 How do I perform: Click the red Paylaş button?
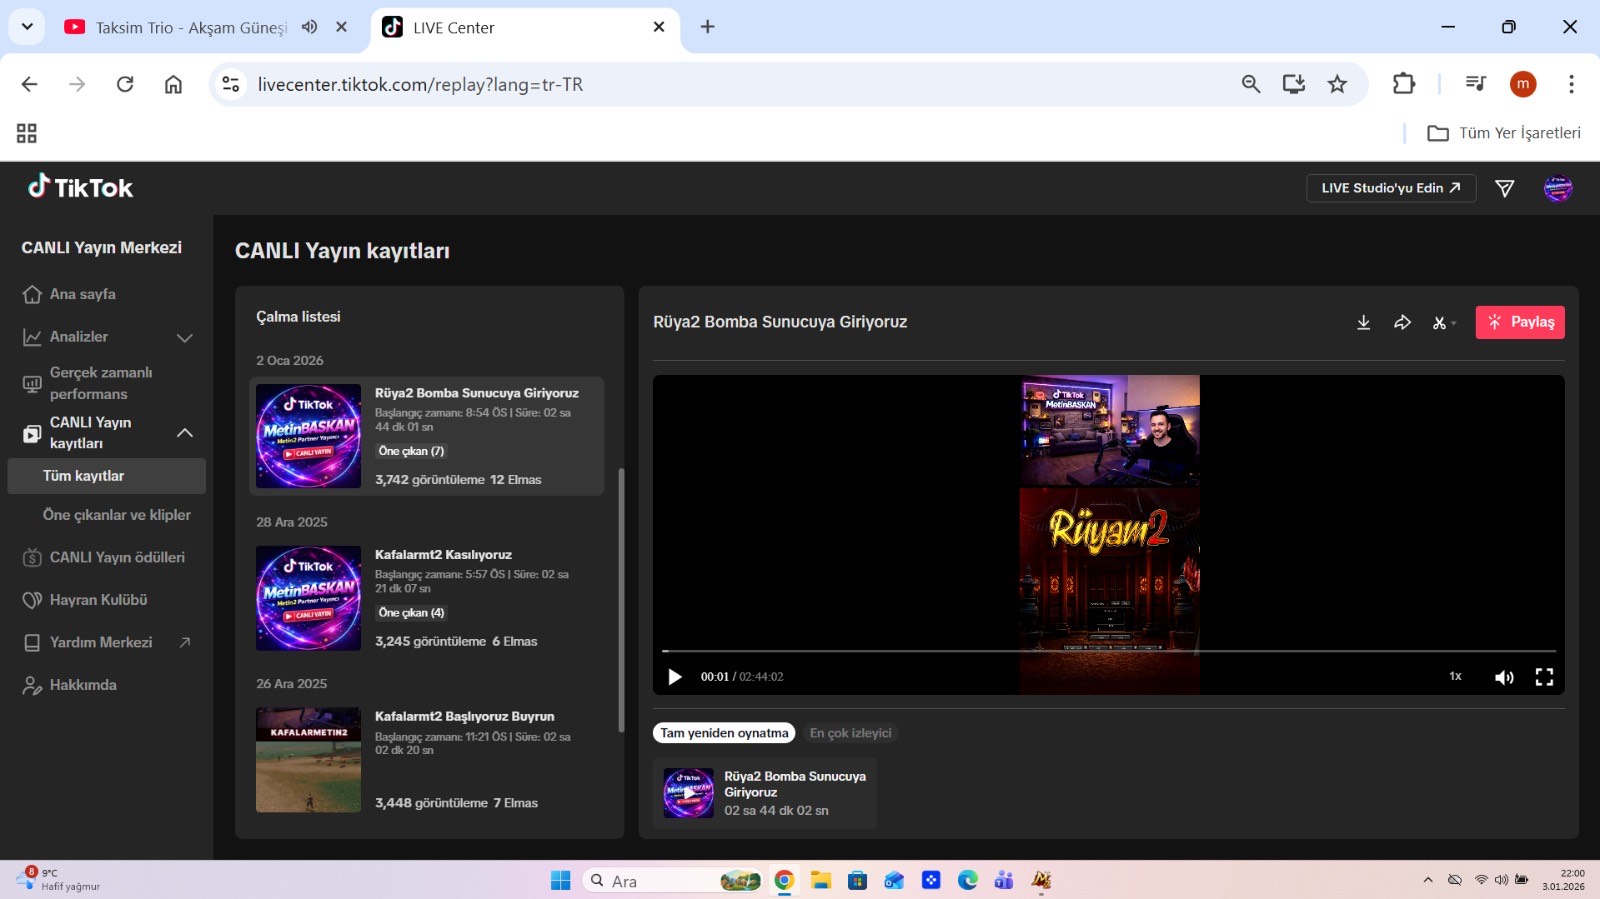coord(1520,322)
